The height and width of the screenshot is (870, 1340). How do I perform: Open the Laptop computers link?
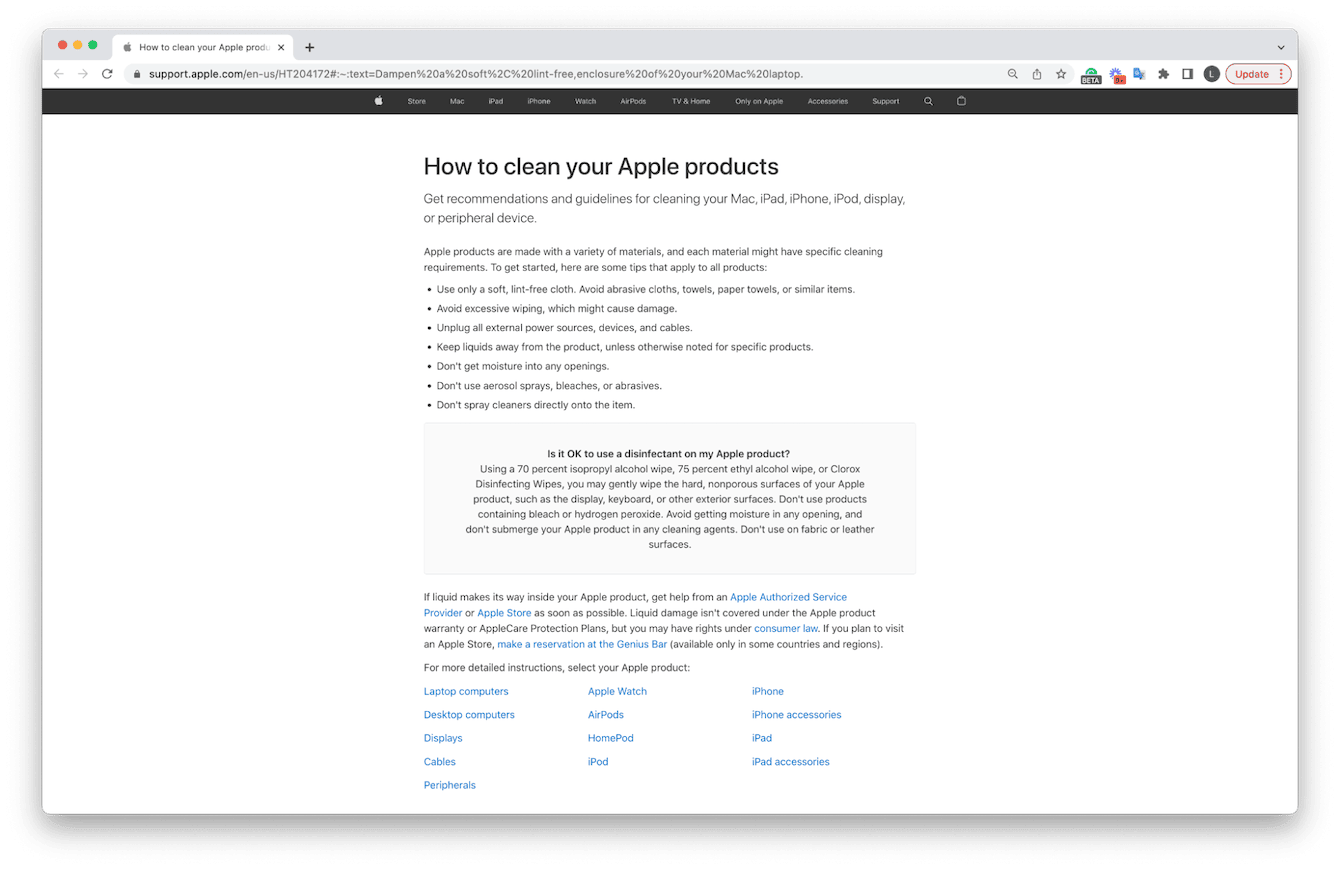click(x=466, y=691)
